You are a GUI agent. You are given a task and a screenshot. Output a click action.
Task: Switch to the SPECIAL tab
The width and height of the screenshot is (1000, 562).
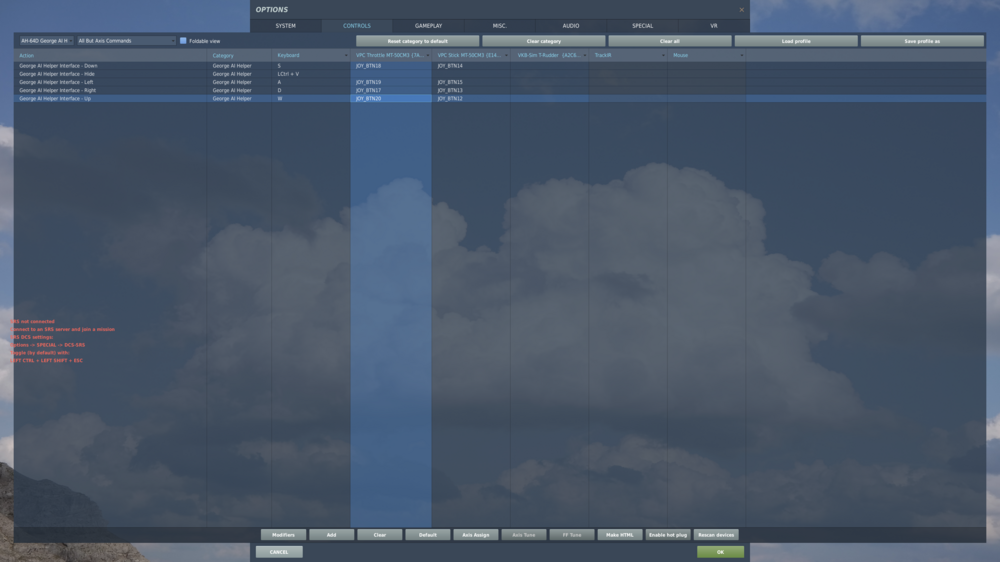tap(642, 26)
